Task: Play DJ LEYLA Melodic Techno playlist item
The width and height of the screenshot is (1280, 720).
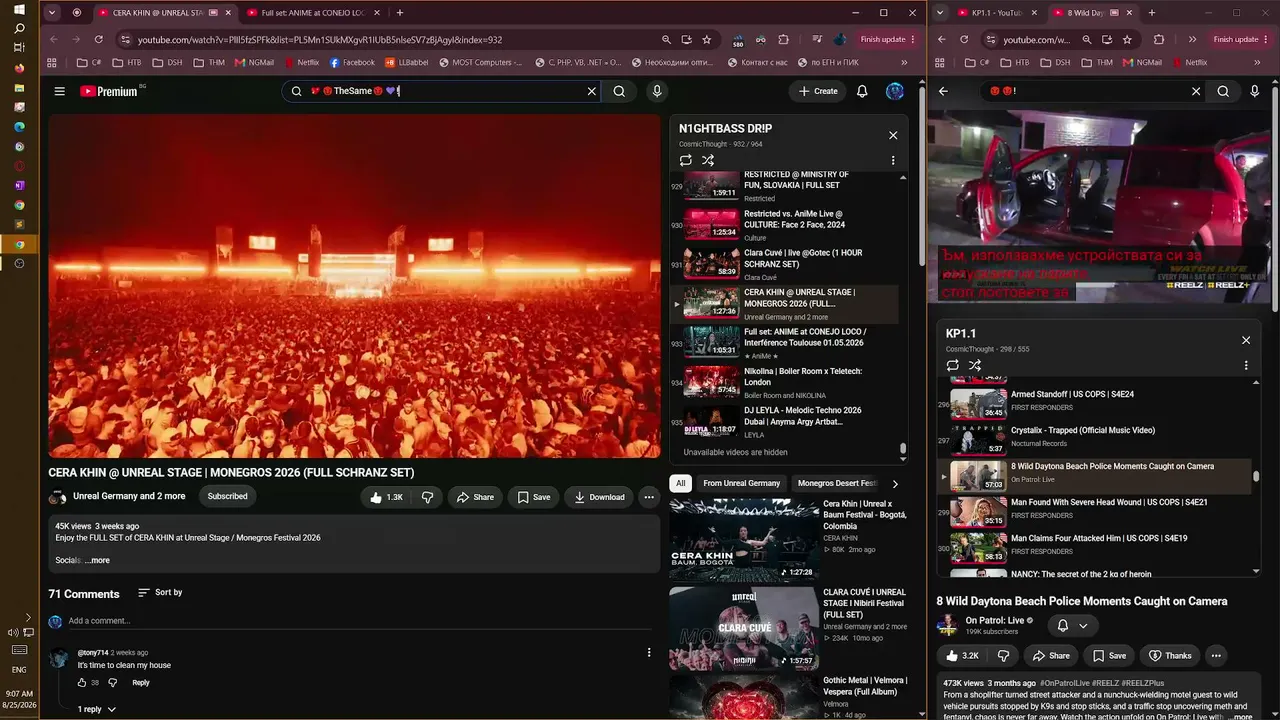Action: point(790,422)
